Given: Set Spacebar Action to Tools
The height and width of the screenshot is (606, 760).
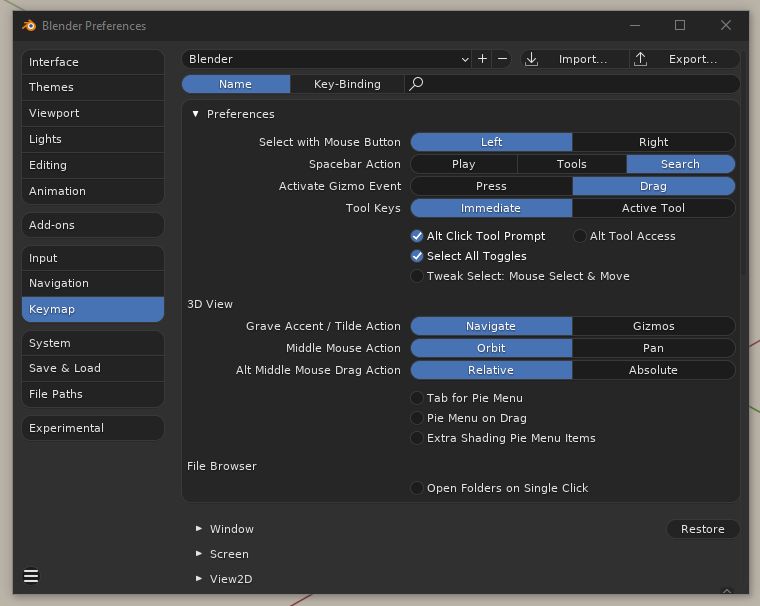Looking at the screenshot, I should pyautogui.click(x=572, y=164).
